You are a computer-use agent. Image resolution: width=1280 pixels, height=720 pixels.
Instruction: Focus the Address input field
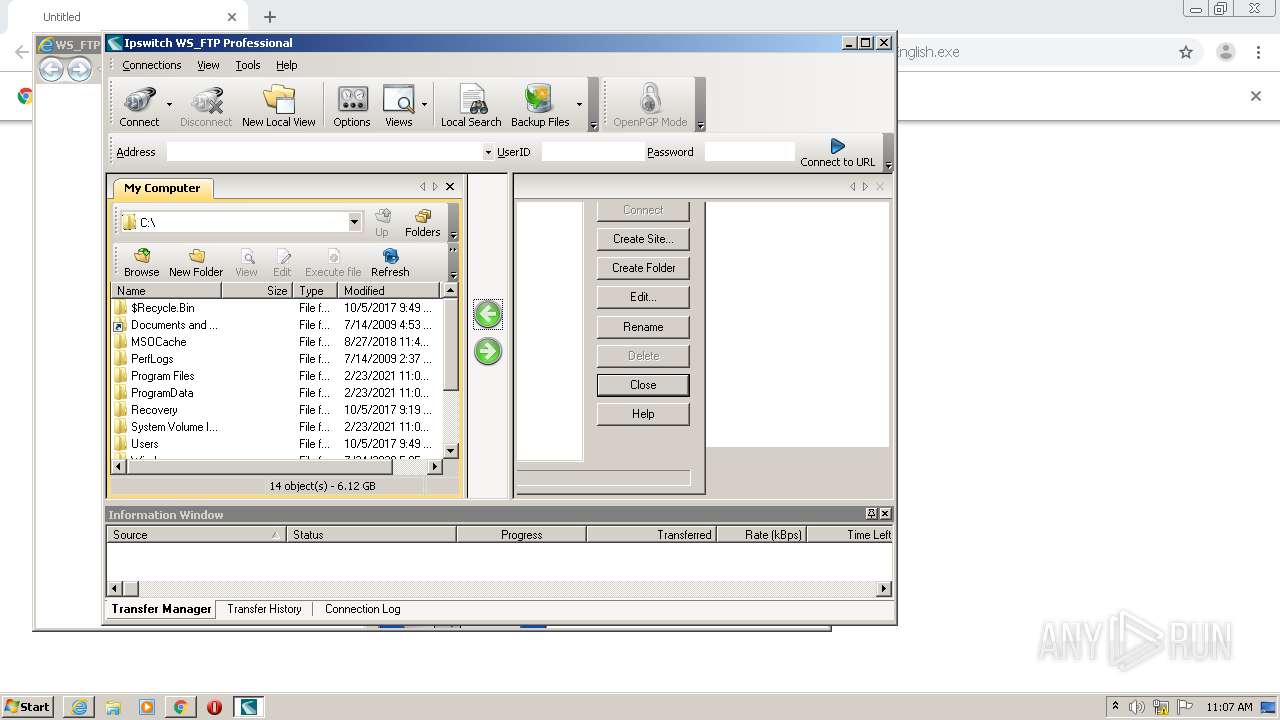pyautogui.click(x=324, y=152)
